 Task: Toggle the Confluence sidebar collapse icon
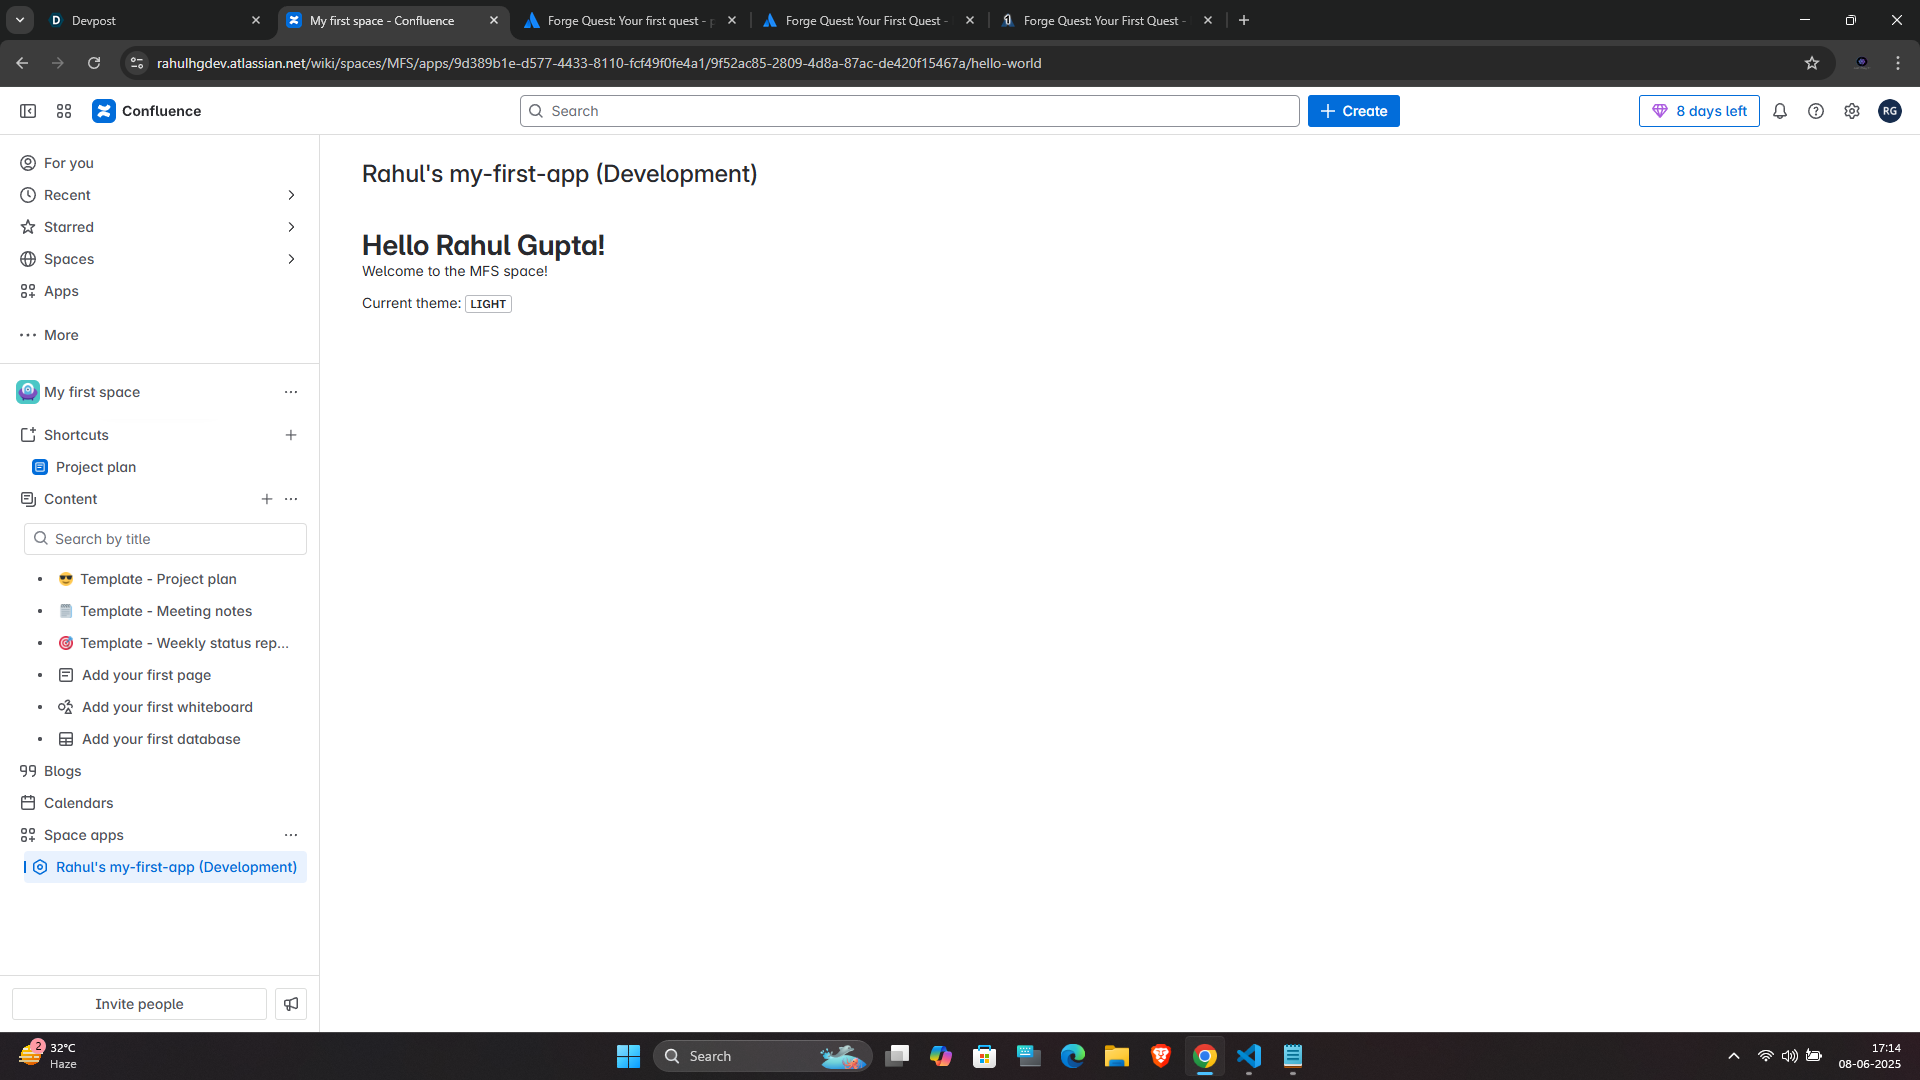[x=28, y=111]
